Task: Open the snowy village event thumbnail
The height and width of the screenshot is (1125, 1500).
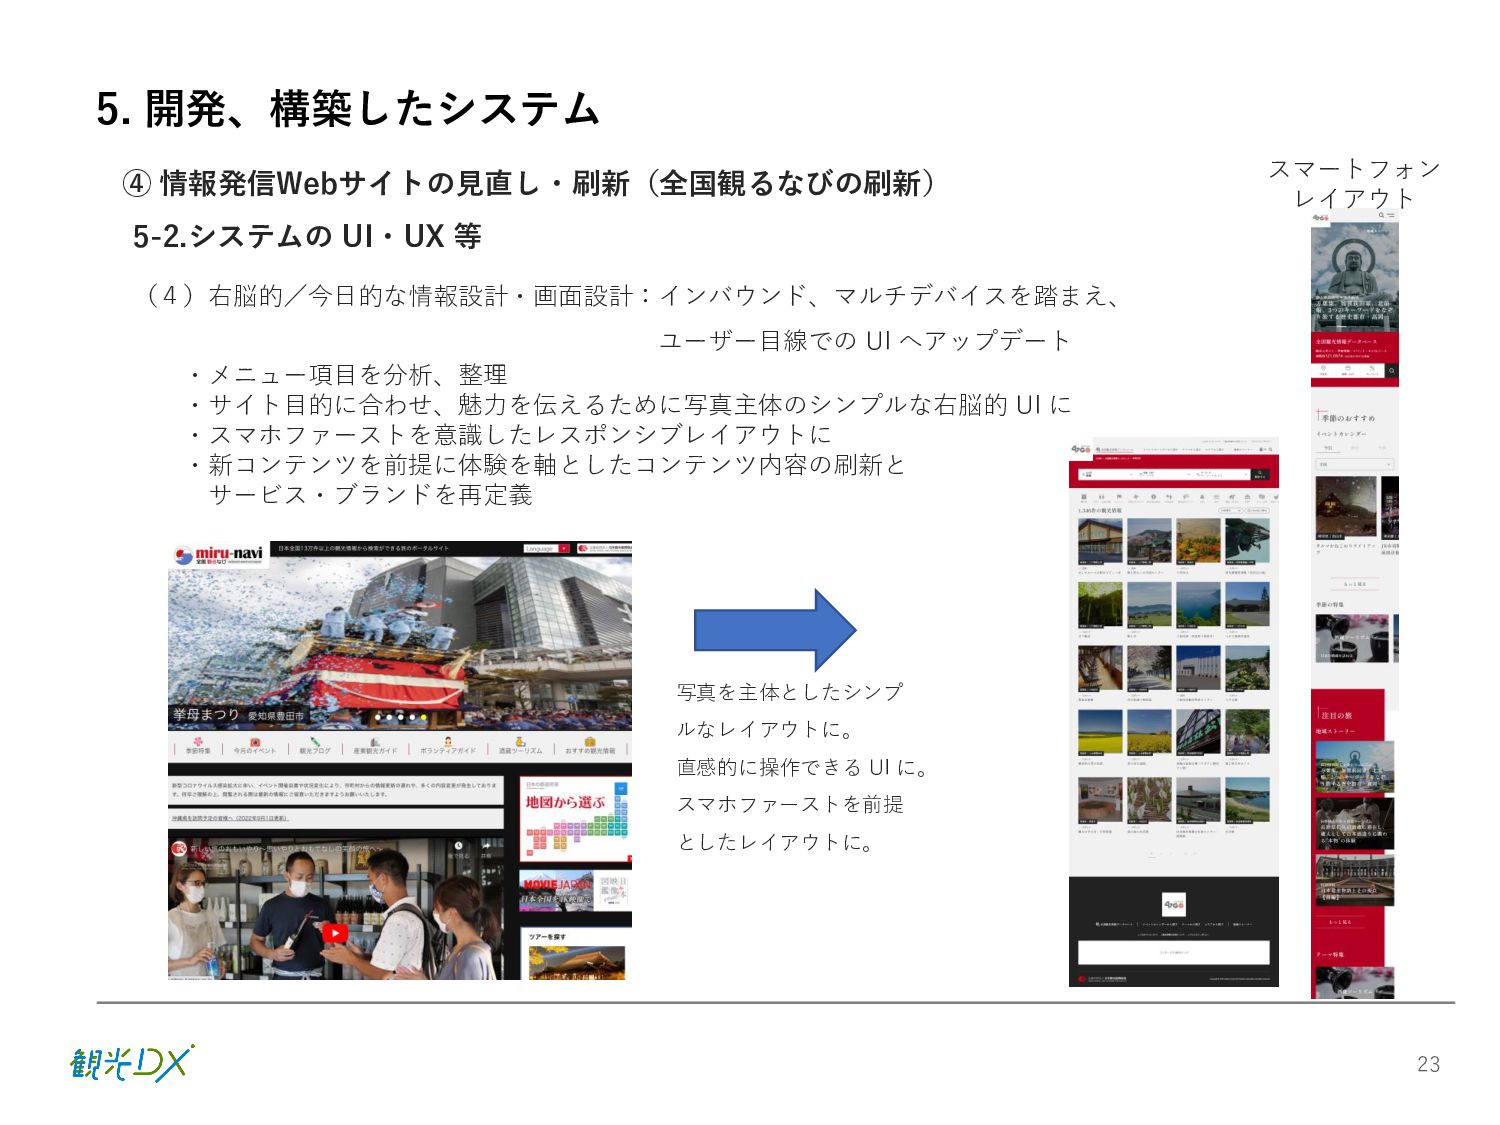Action: point(1346,507)
